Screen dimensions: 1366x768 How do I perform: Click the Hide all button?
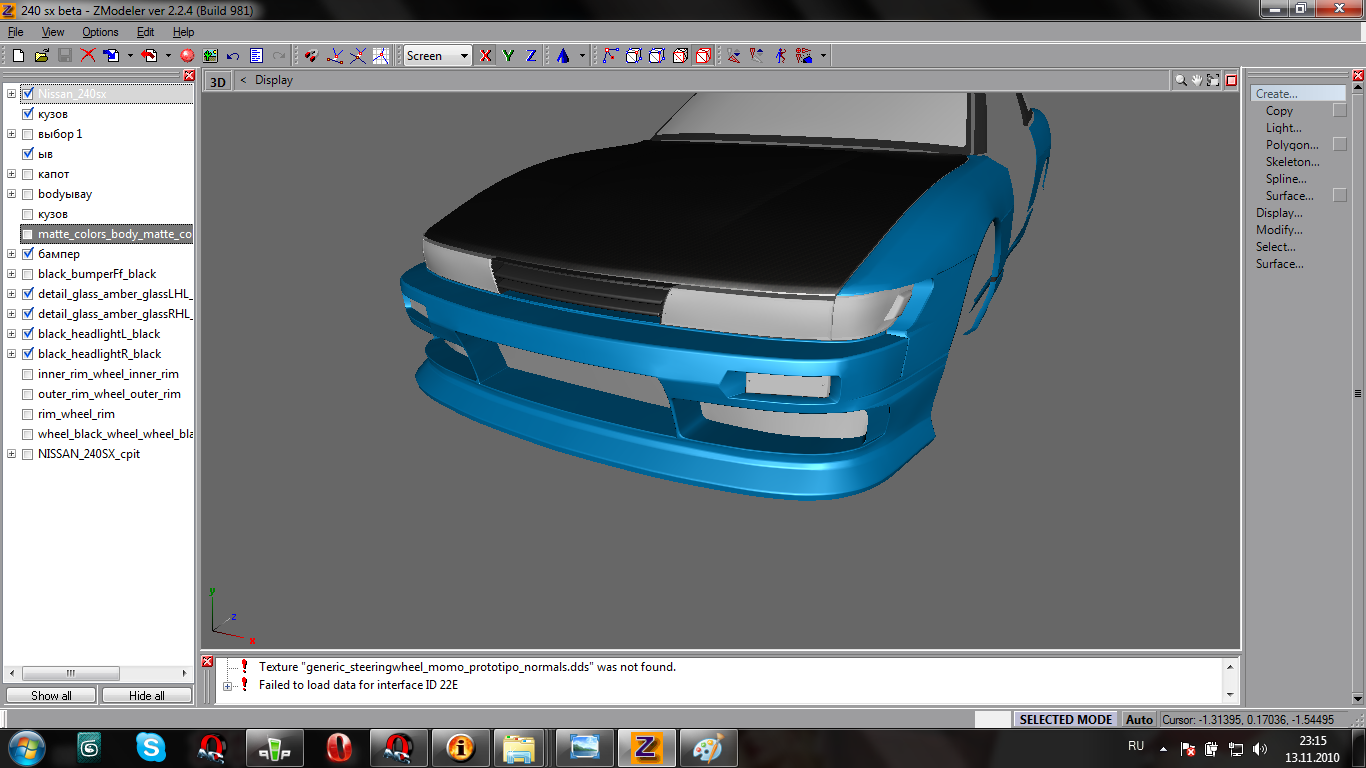pos(146,695)
